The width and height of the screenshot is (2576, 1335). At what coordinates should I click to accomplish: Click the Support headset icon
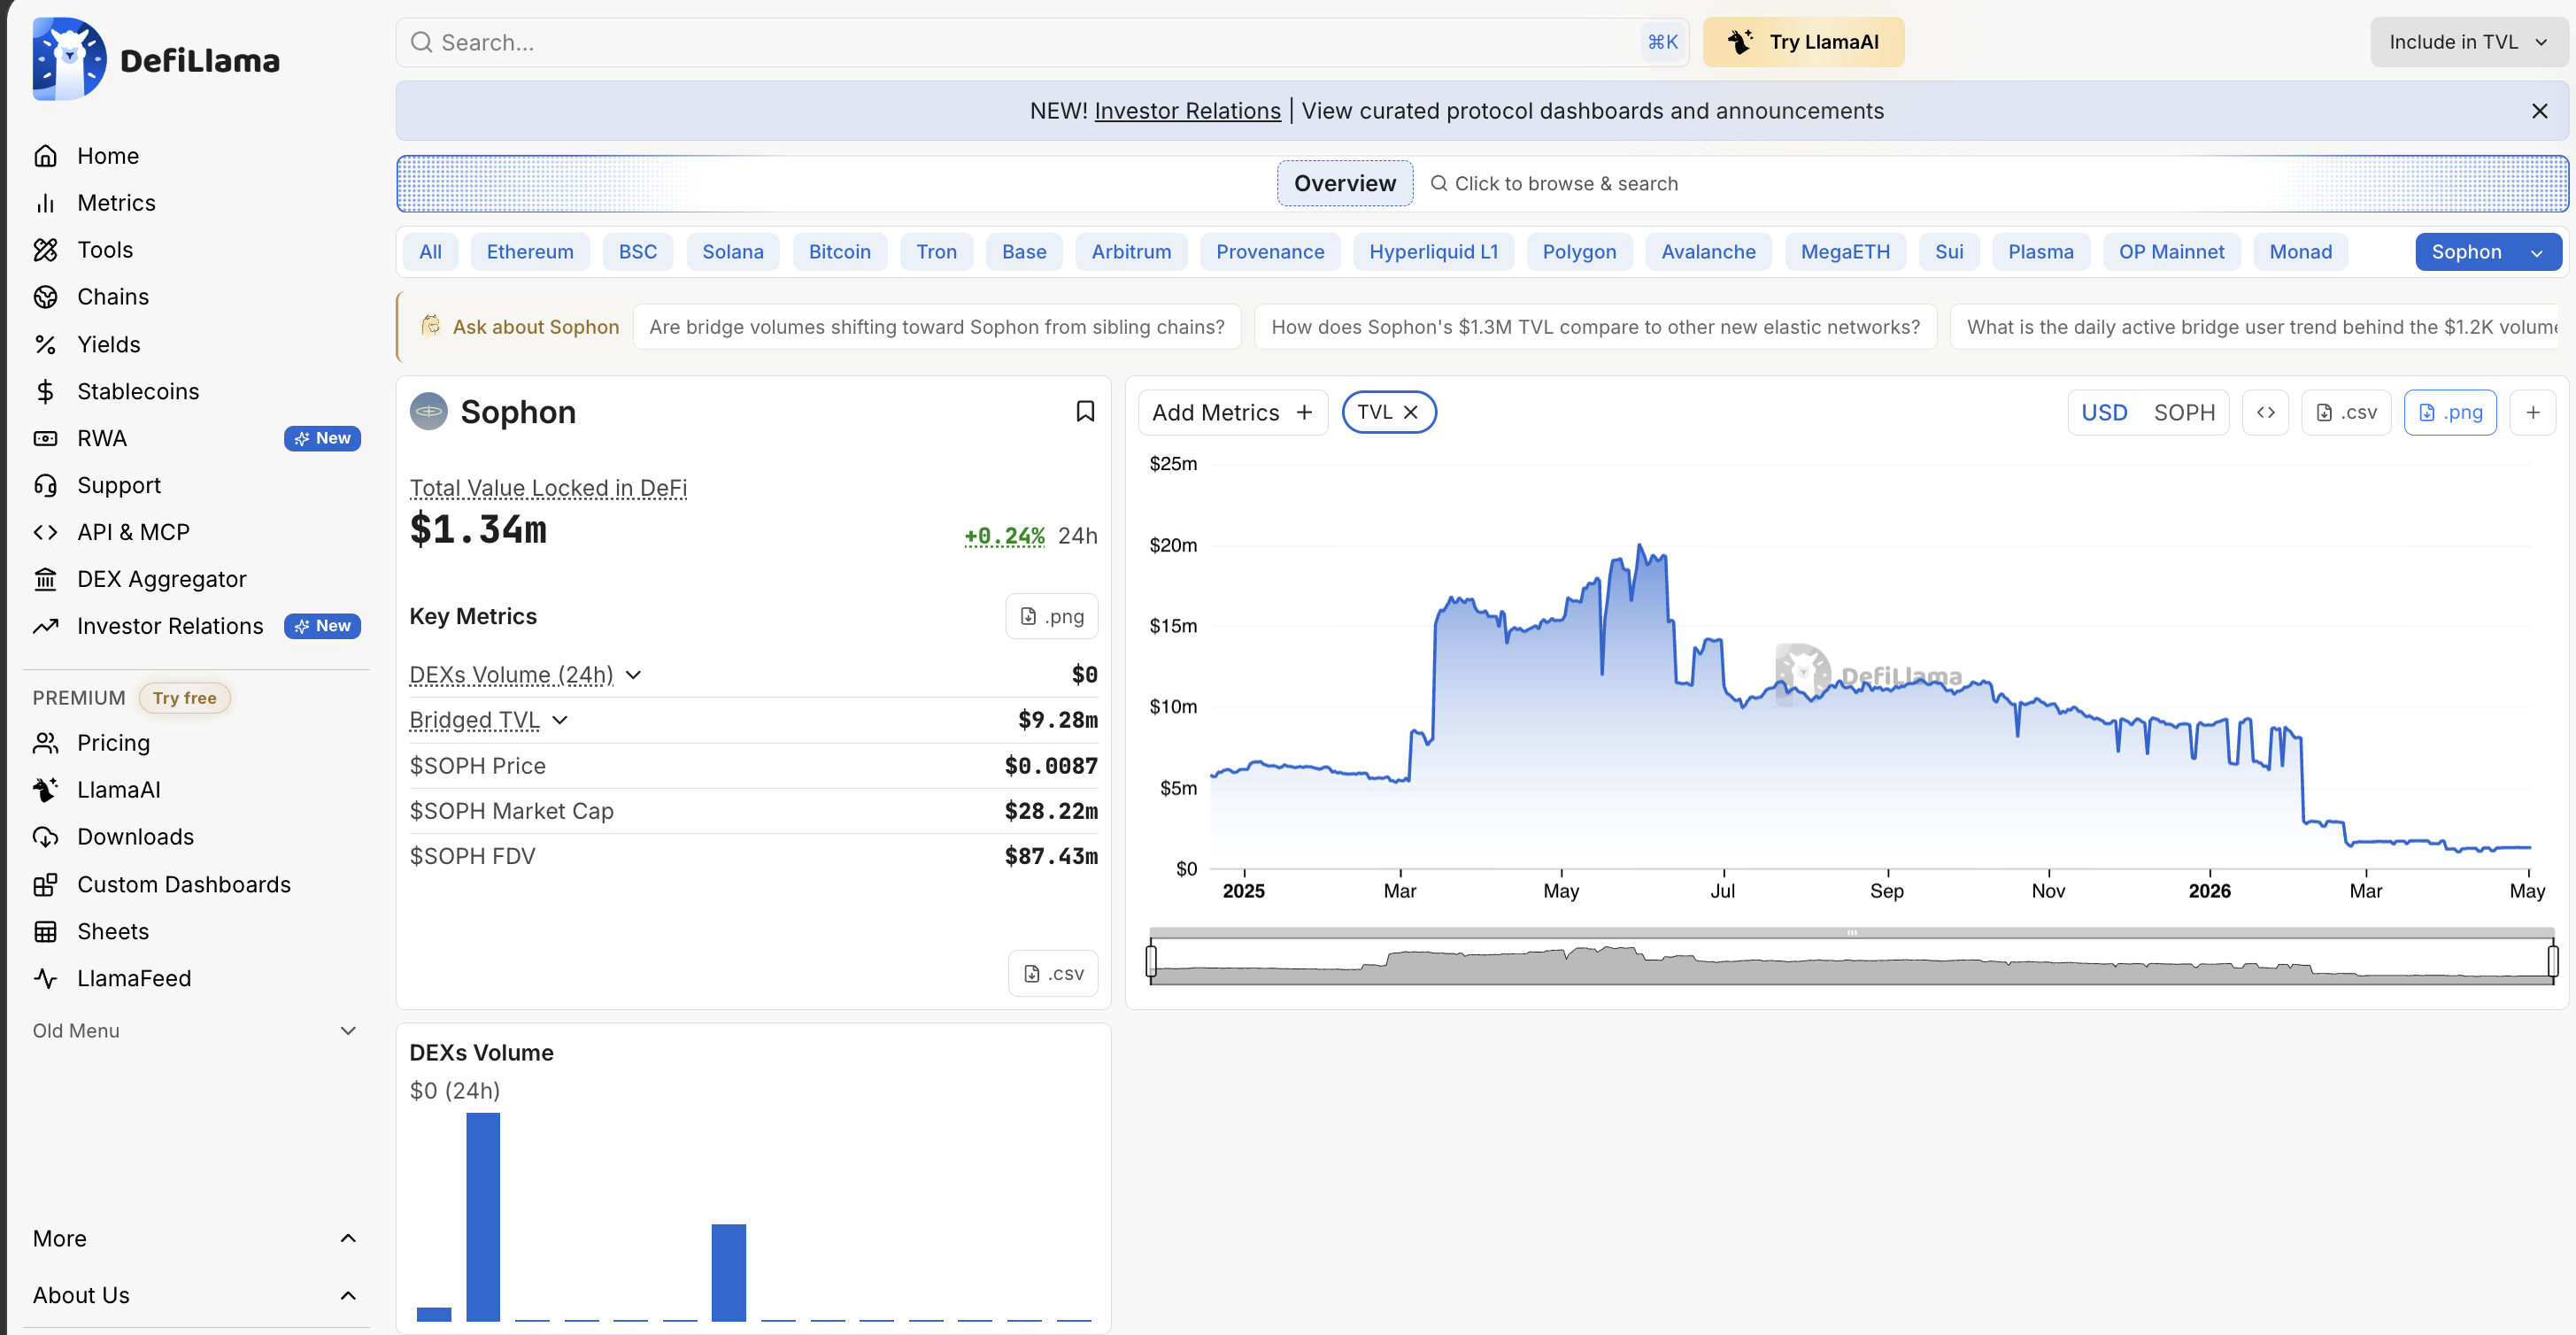coord(45,485)
